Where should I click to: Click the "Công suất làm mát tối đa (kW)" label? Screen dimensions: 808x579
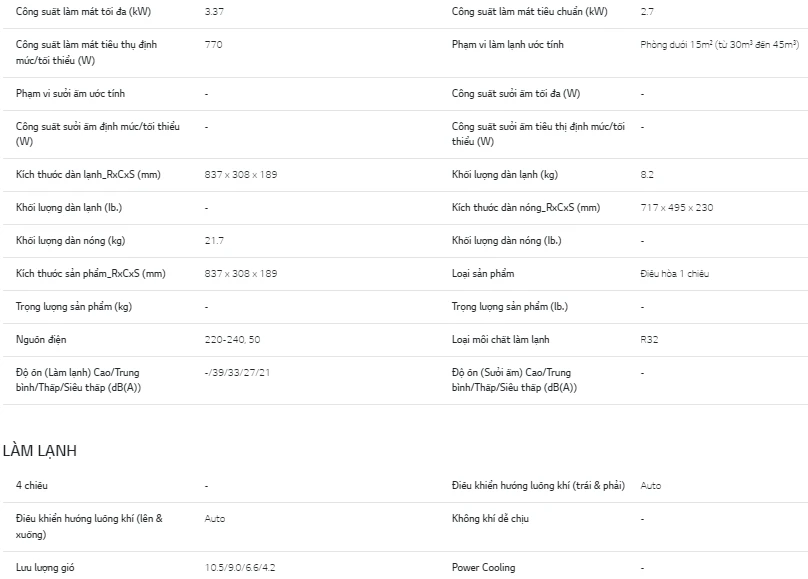pos(84,12)
